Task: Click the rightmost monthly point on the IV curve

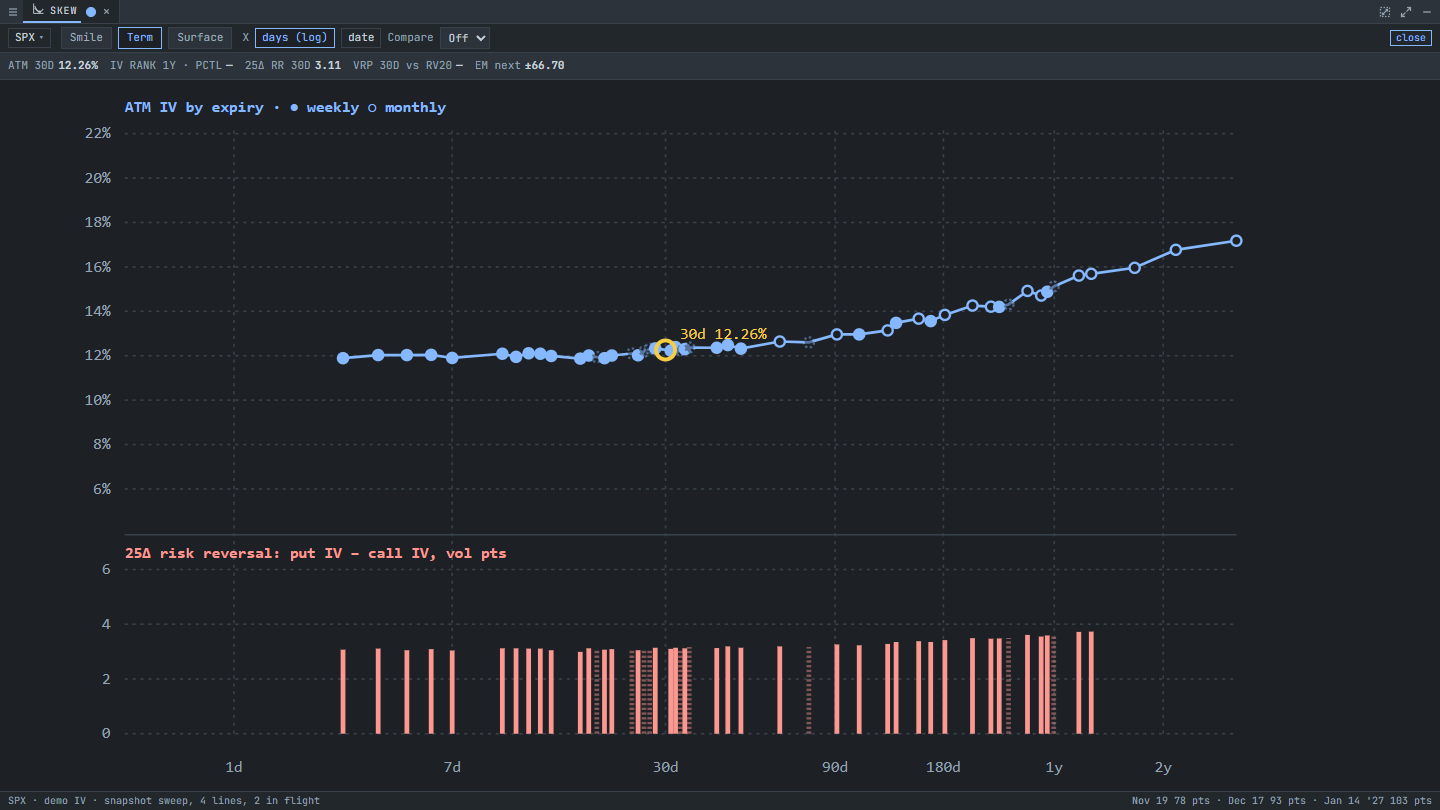Action: click(x=1236, y=241)
